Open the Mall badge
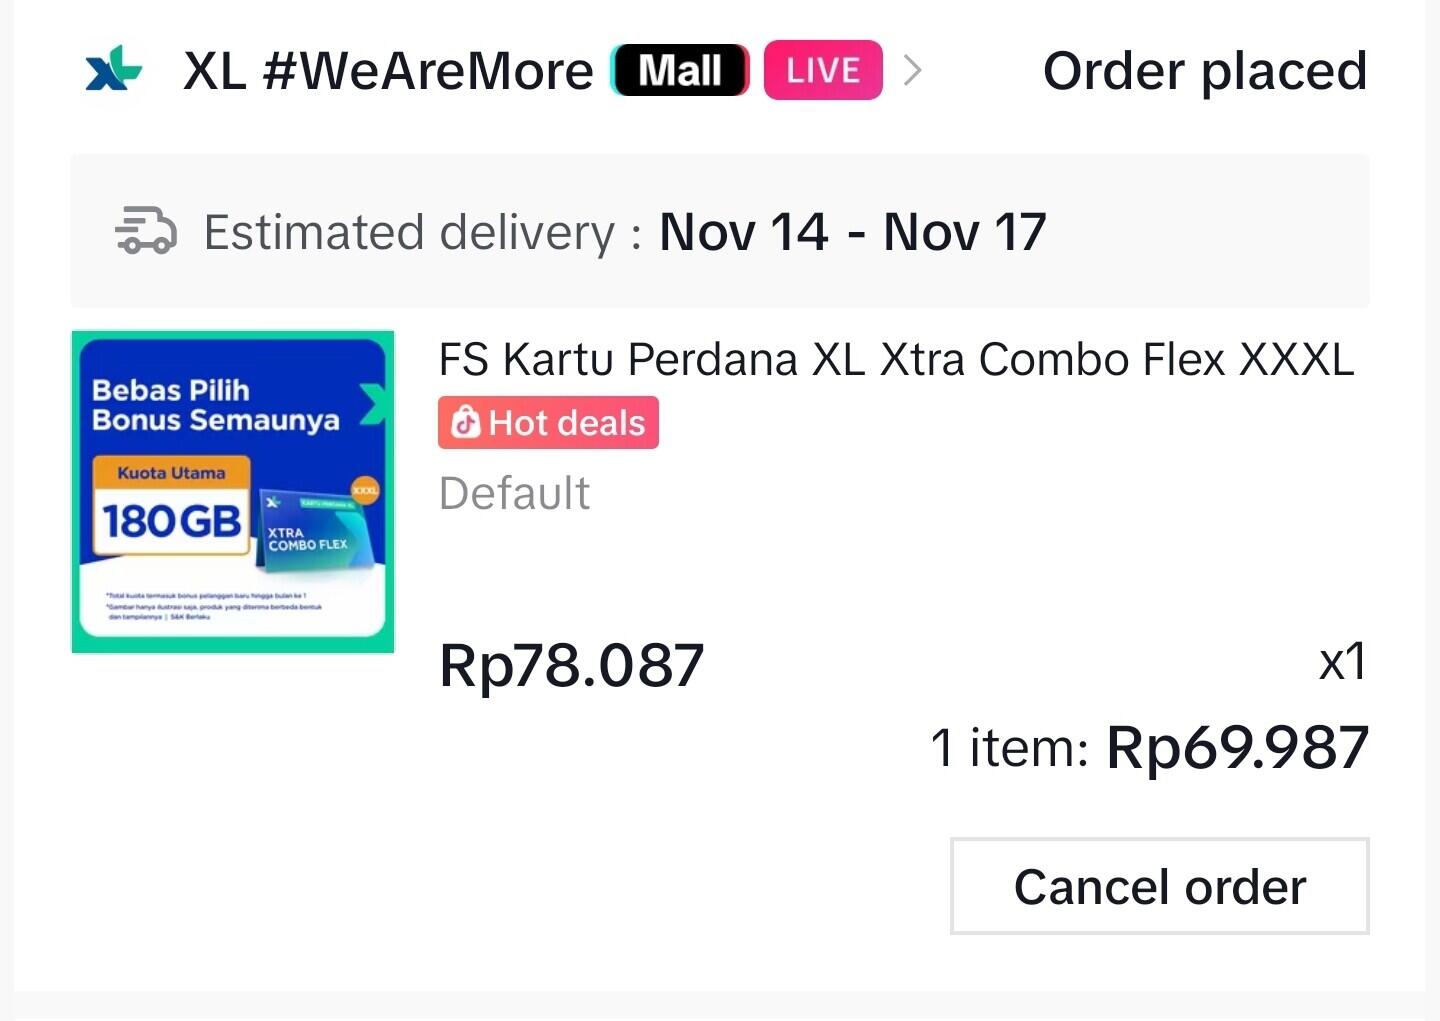 click(x=679, y=69)
